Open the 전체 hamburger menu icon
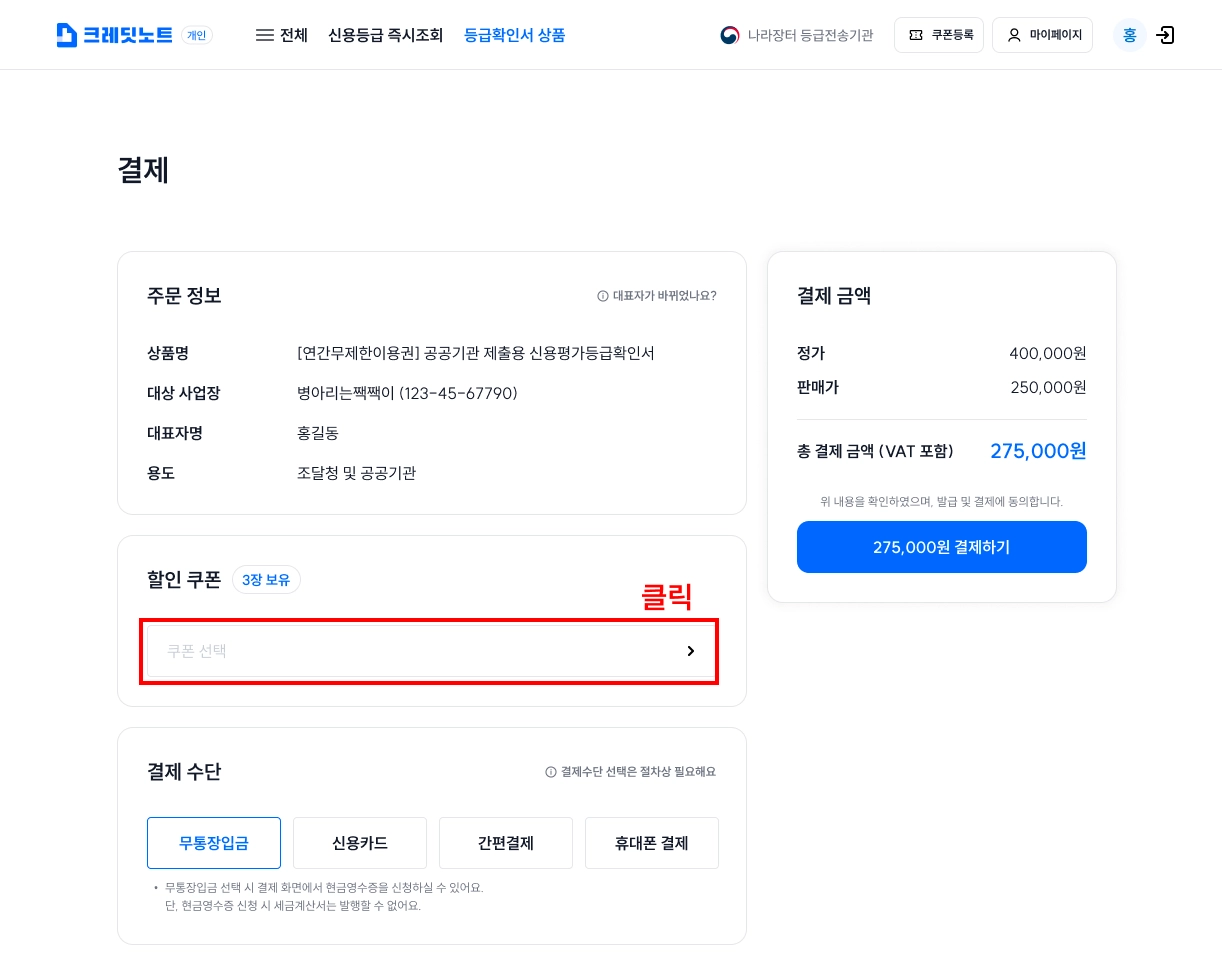This screenshot has width=1222, height=970. coord(265,35)
